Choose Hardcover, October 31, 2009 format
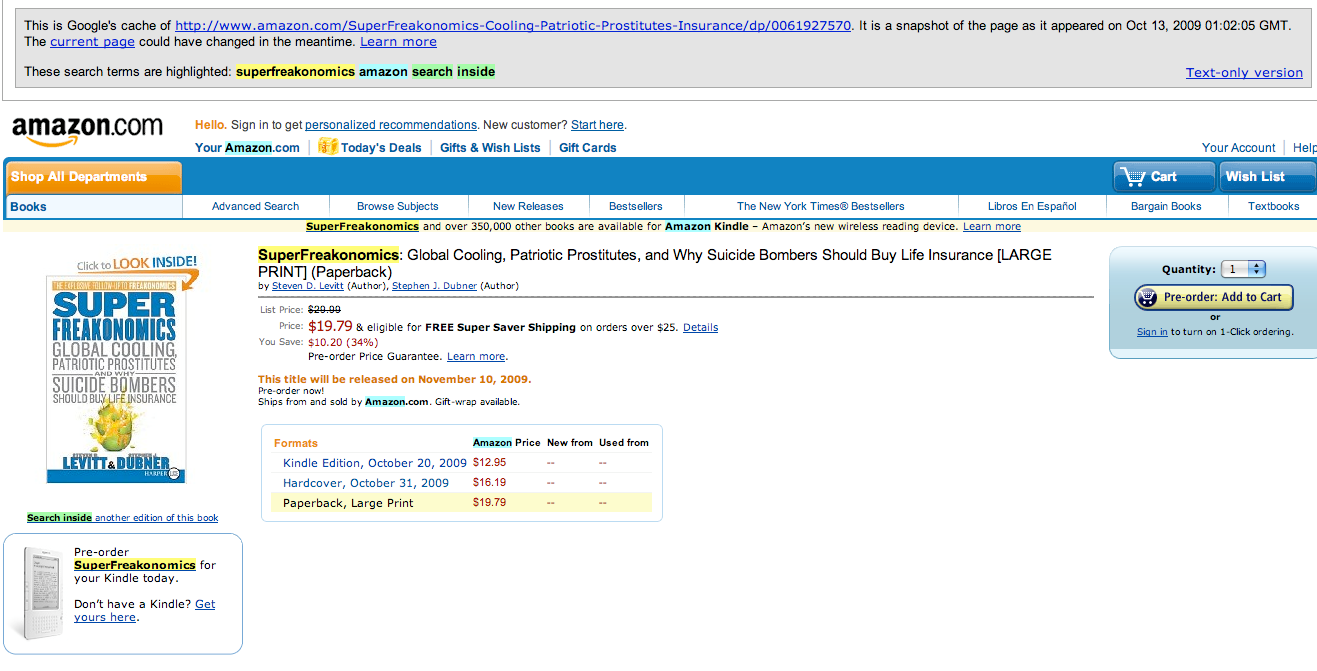The image size is (1317, 671). (x=366, y=483)
